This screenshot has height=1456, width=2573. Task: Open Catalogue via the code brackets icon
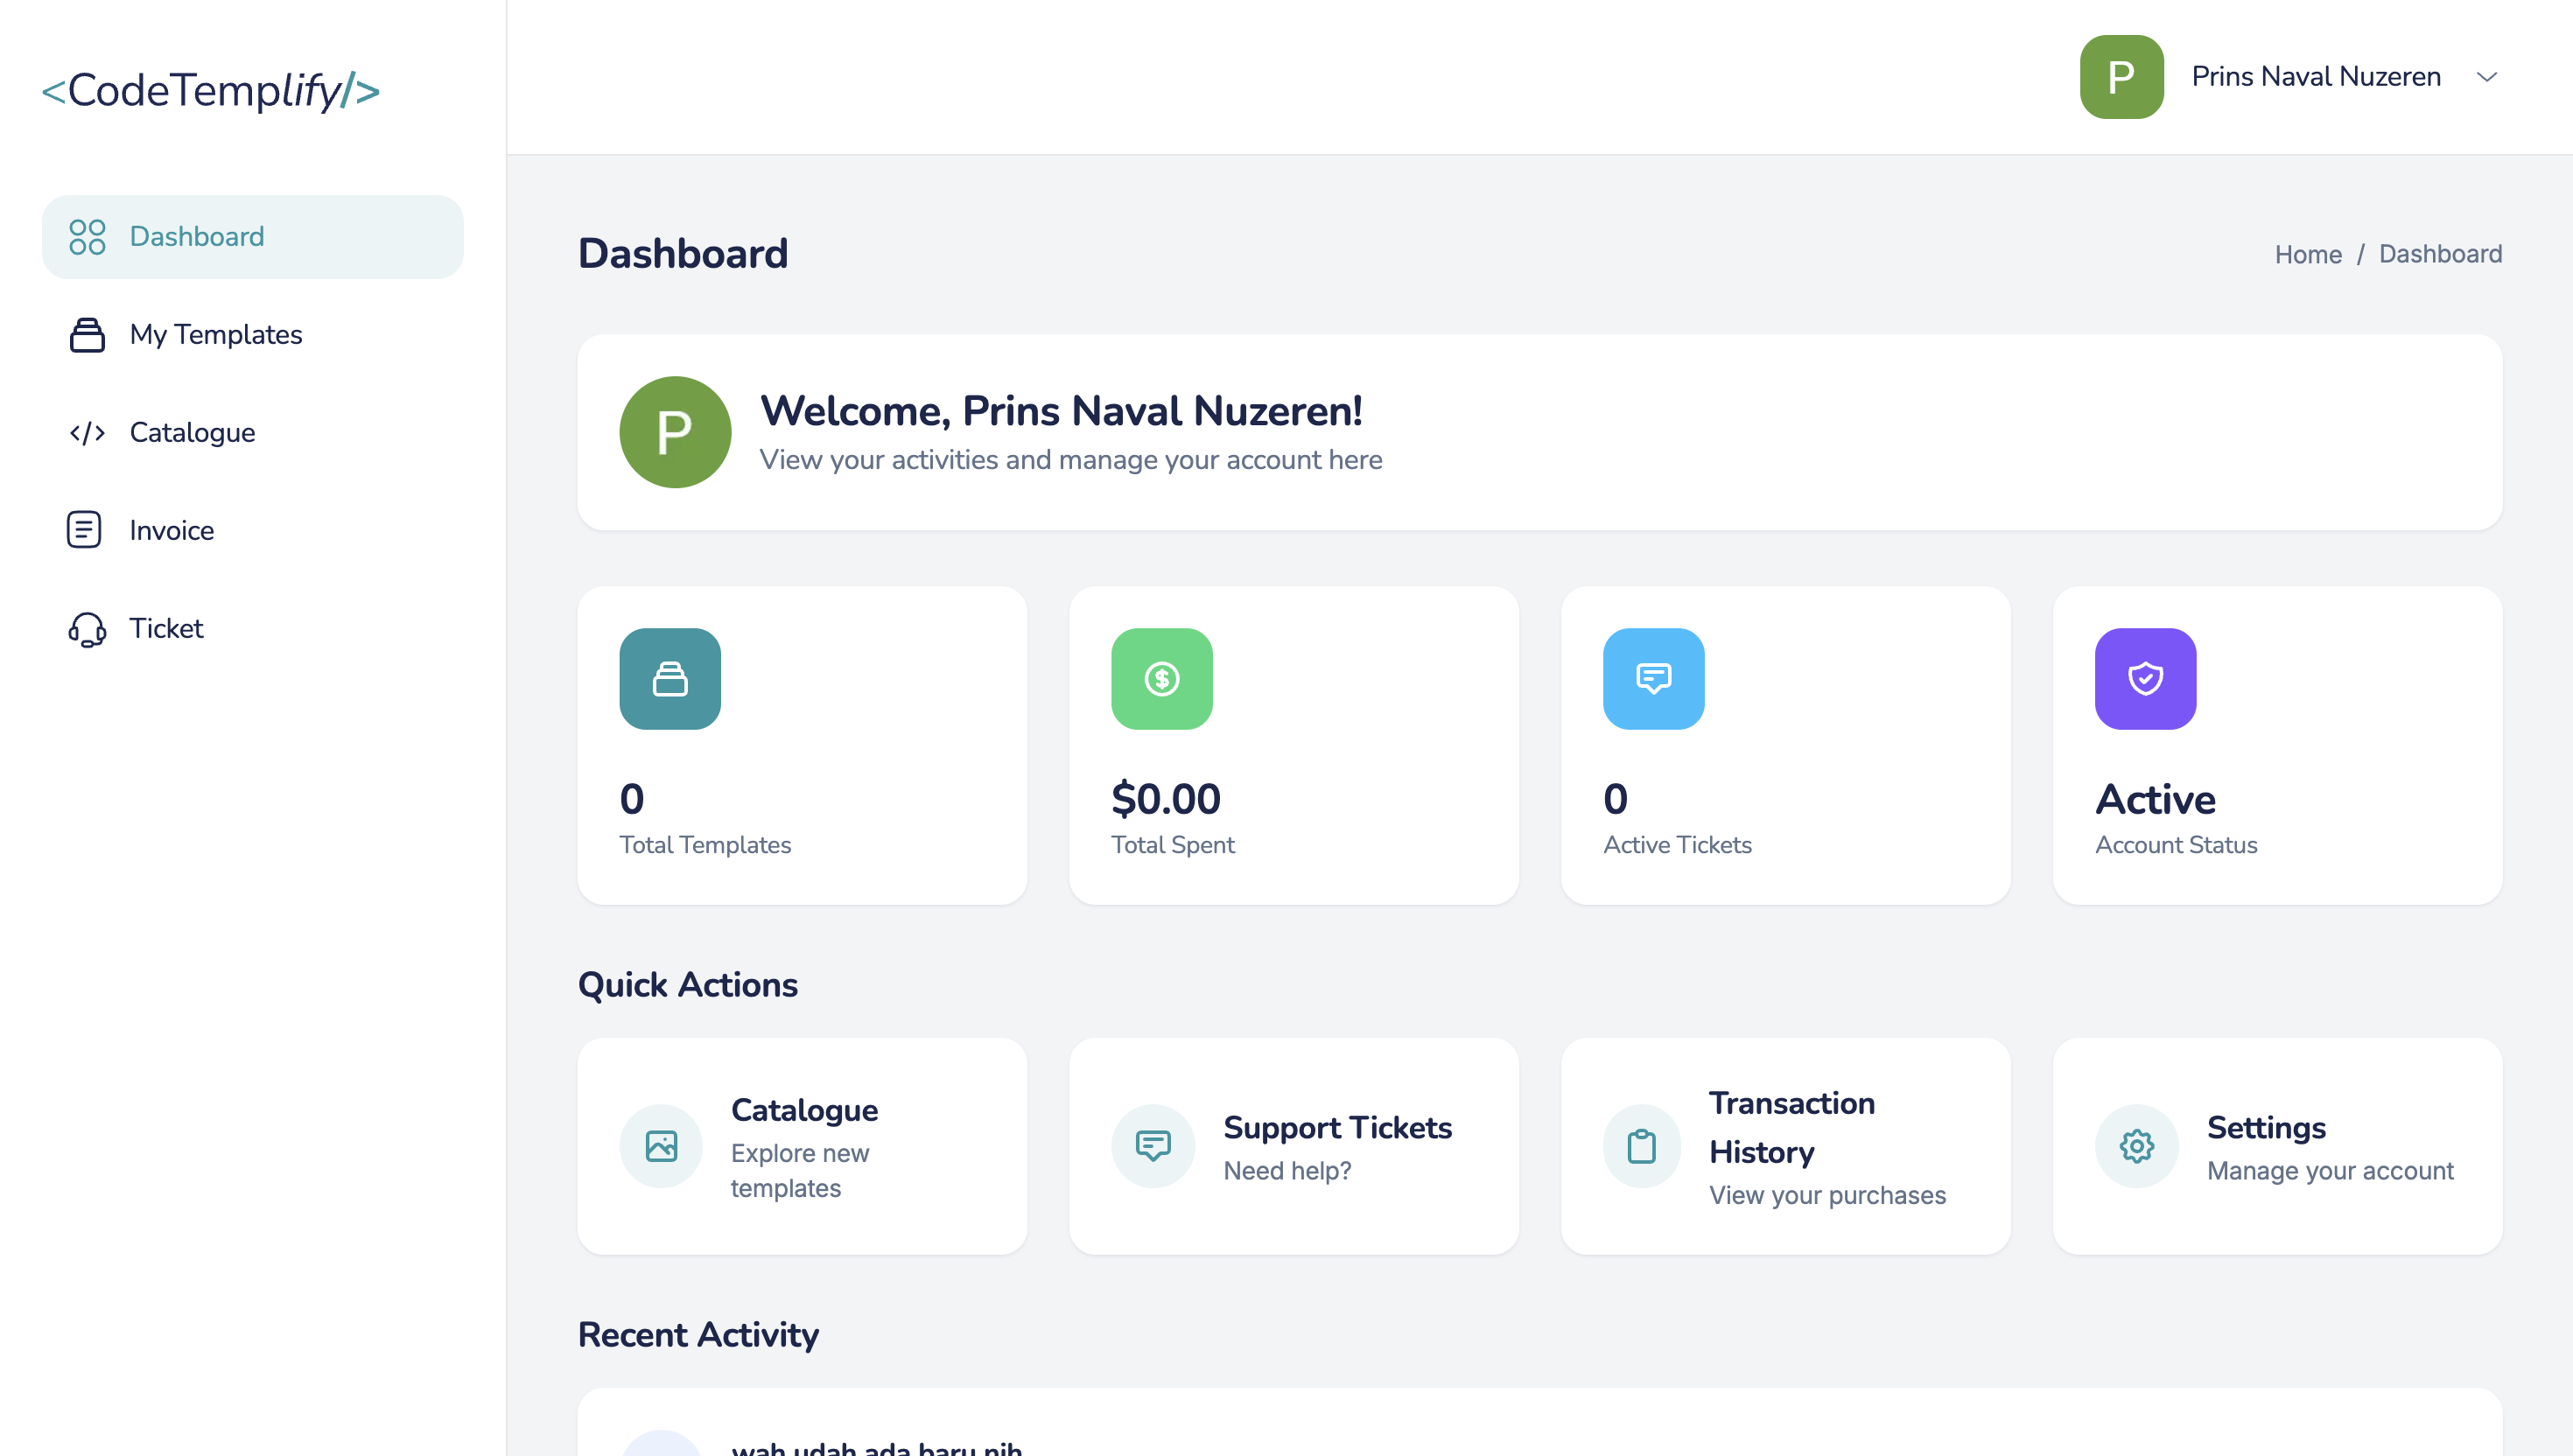tap(89, 432)
